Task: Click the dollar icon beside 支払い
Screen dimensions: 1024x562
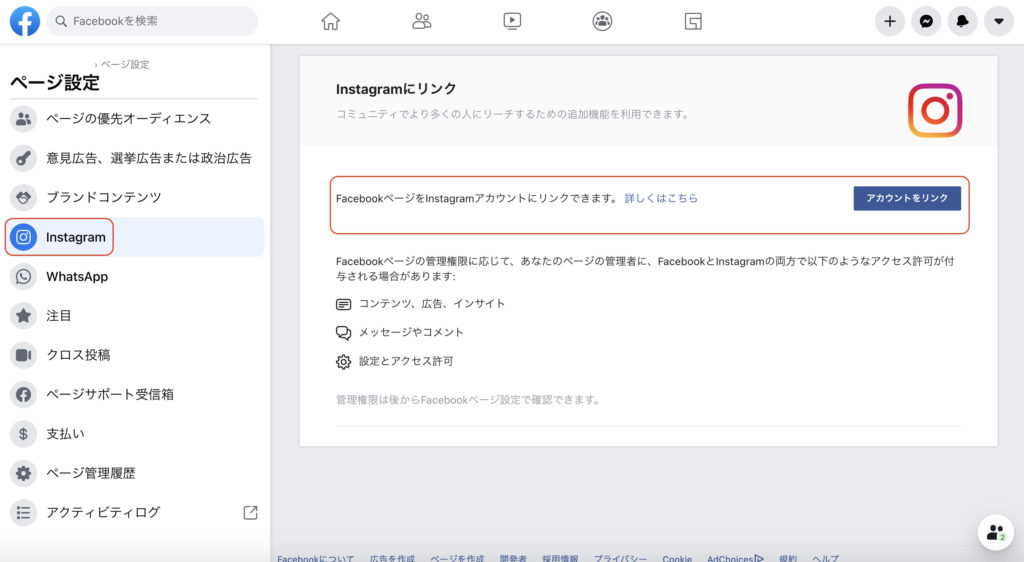Action: pos(24,433)
